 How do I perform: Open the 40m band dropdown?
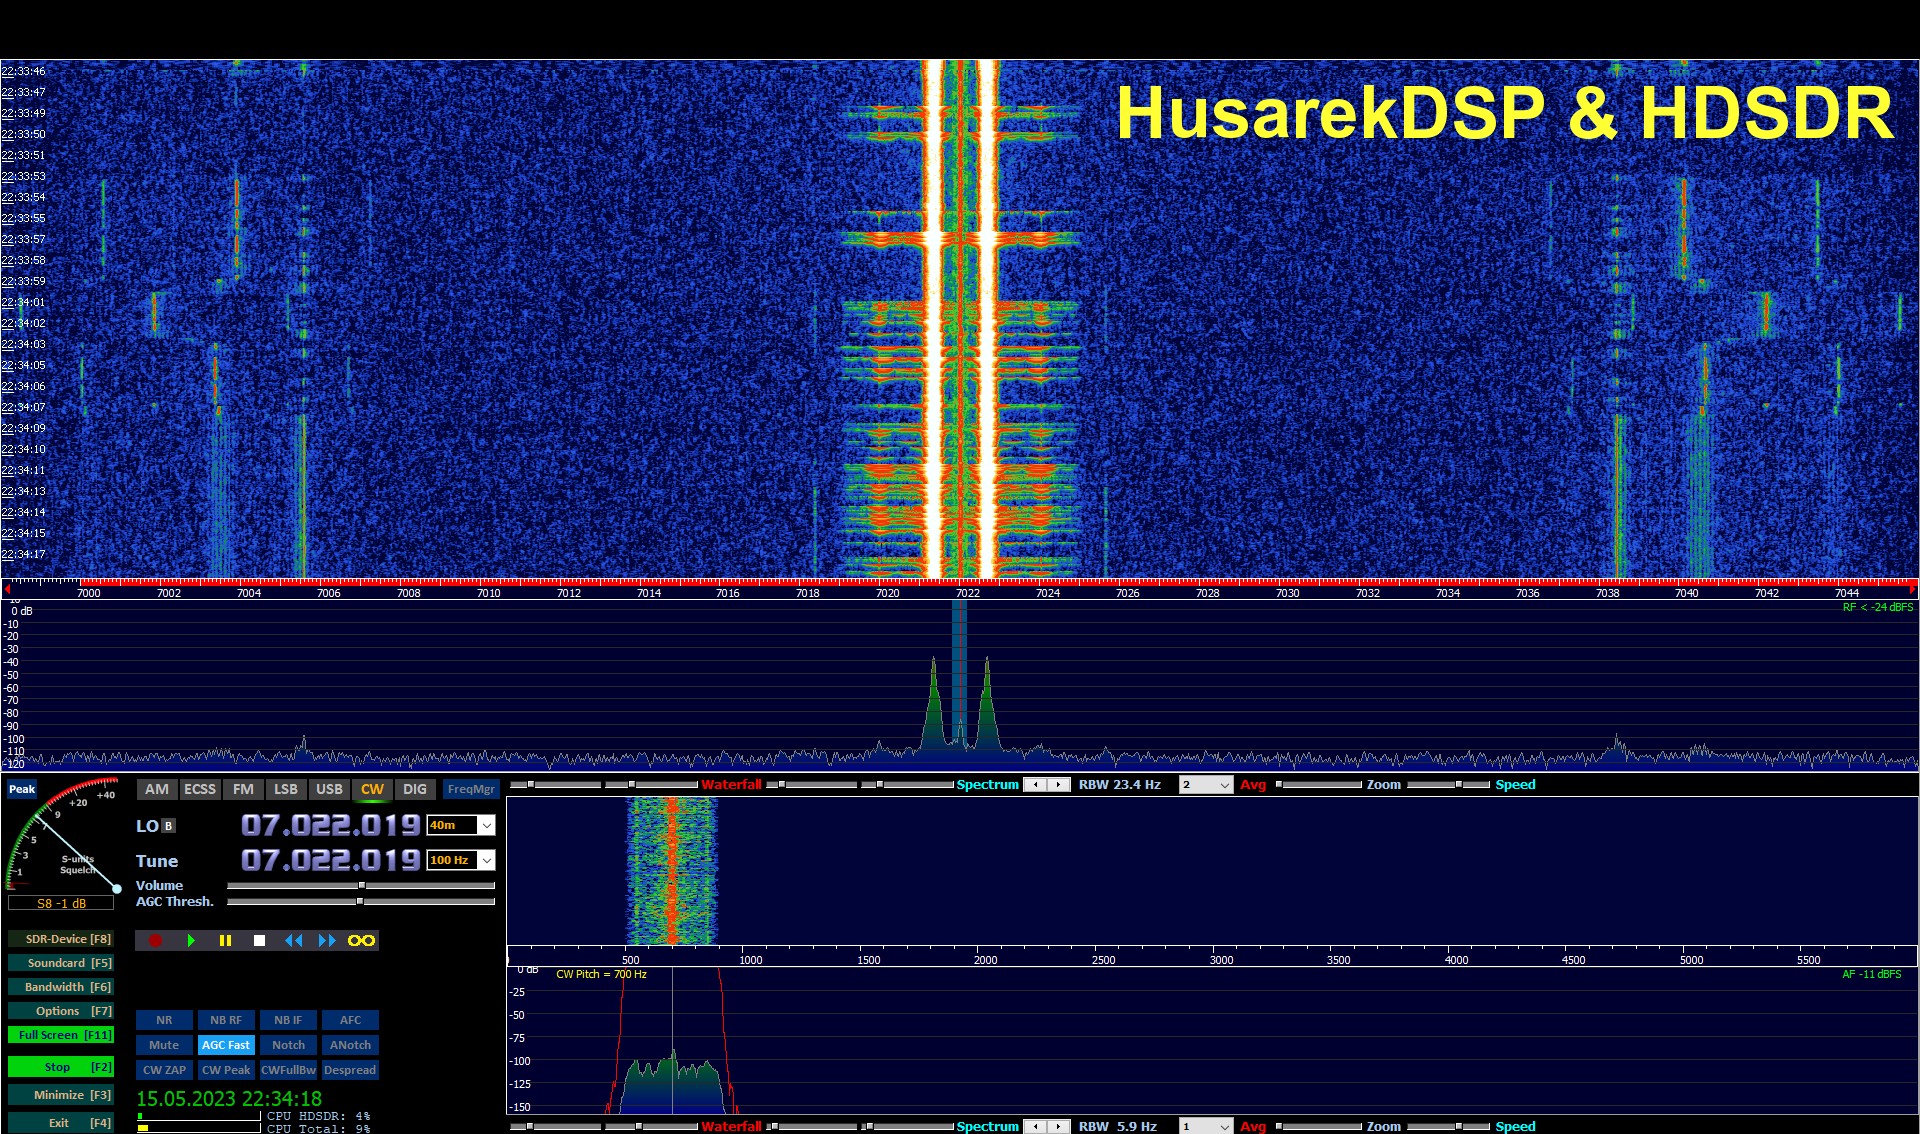(x=486, y=825)
